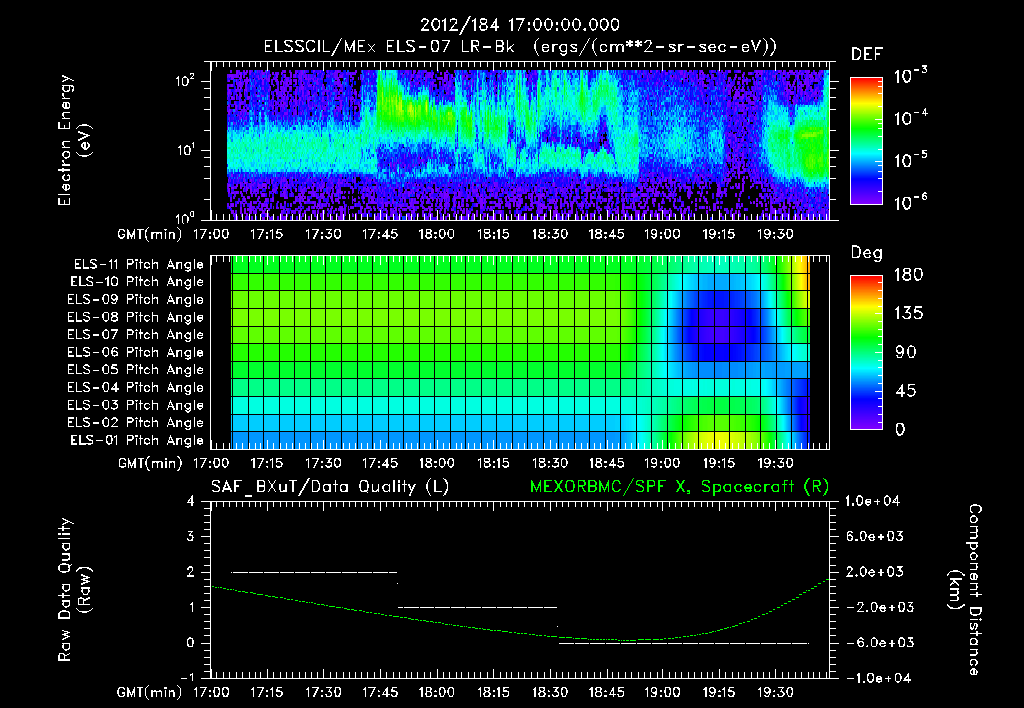Click the 'Component Distance (km)' axis label
The width and height of the screenshot is (1024, 708).
[964, 590]
